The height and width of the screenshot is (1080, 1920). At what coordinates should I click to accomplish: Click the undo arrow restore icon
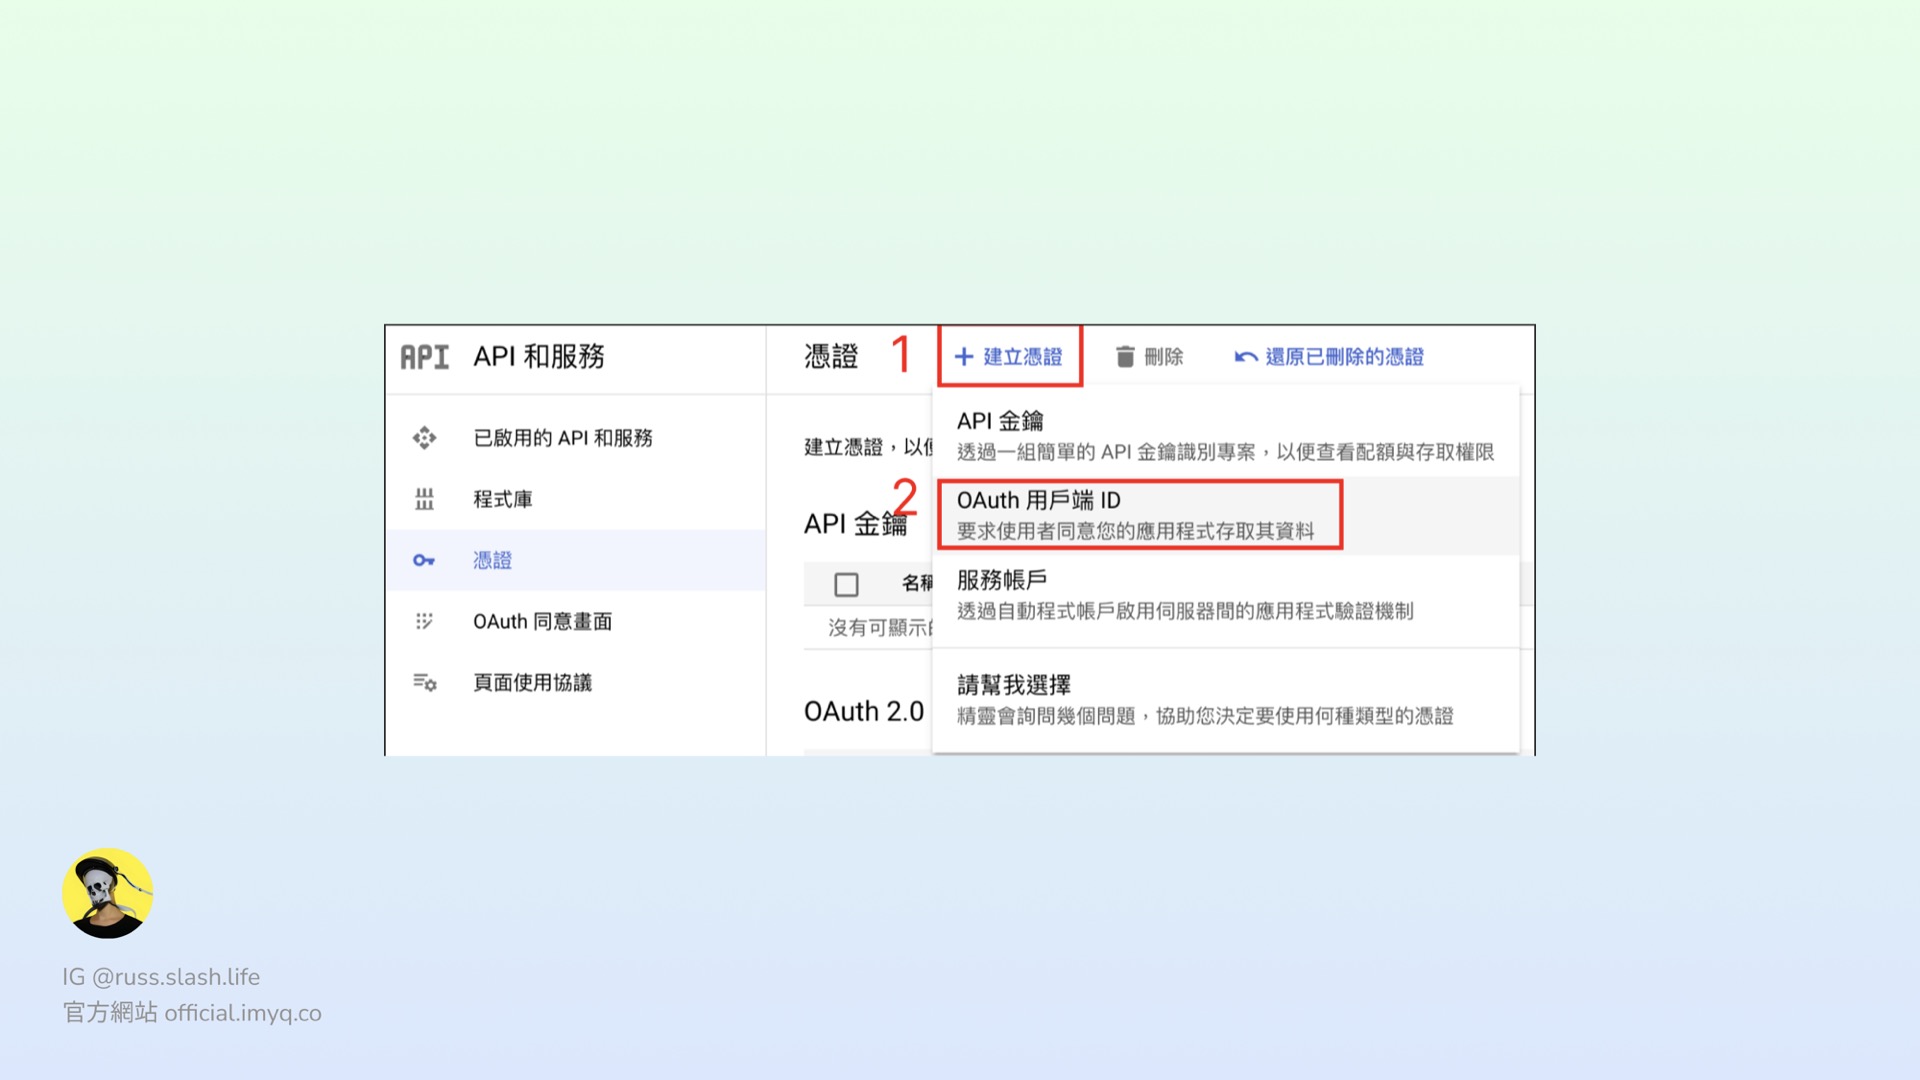tap(1245, 357)
